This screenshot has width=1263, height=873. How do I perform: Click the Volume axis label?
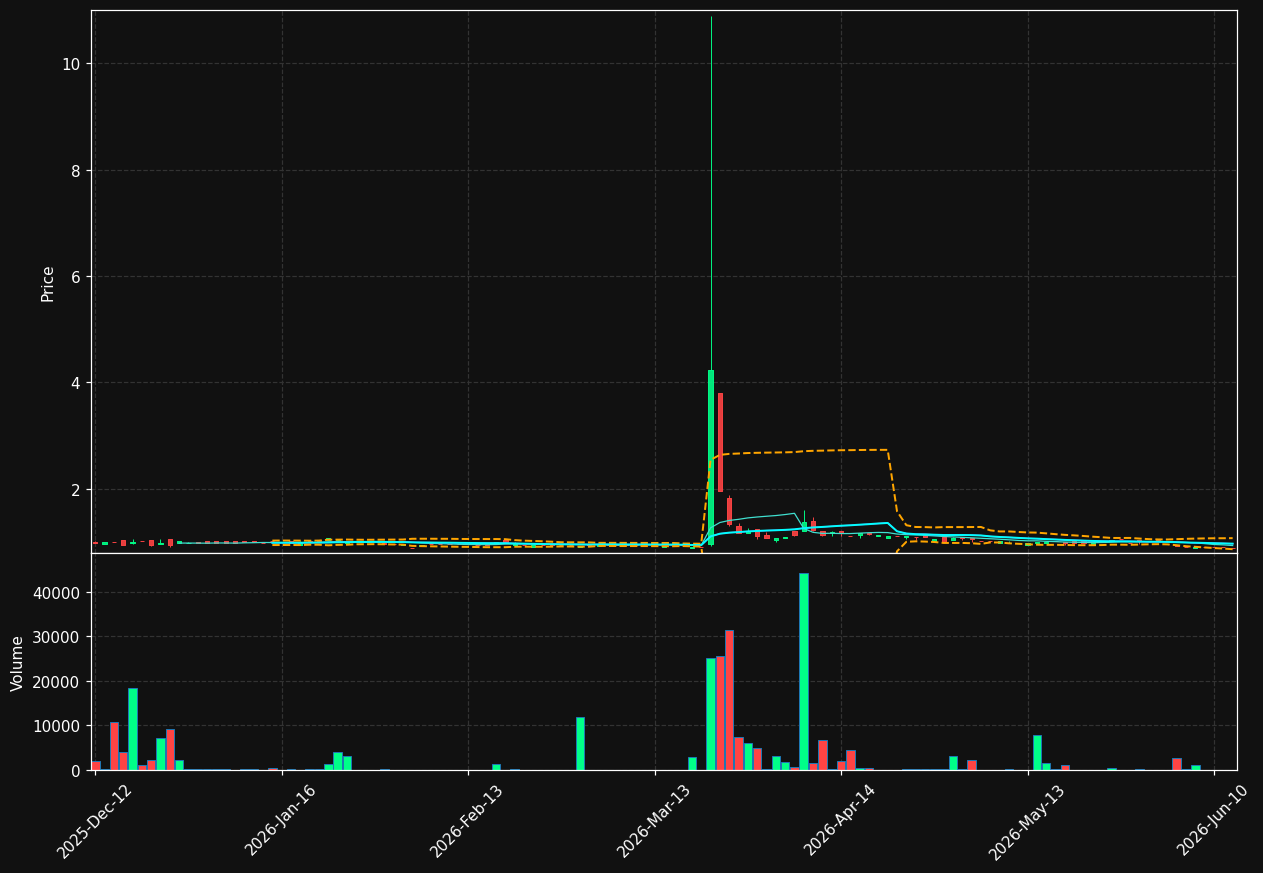[x=18, y=663]
